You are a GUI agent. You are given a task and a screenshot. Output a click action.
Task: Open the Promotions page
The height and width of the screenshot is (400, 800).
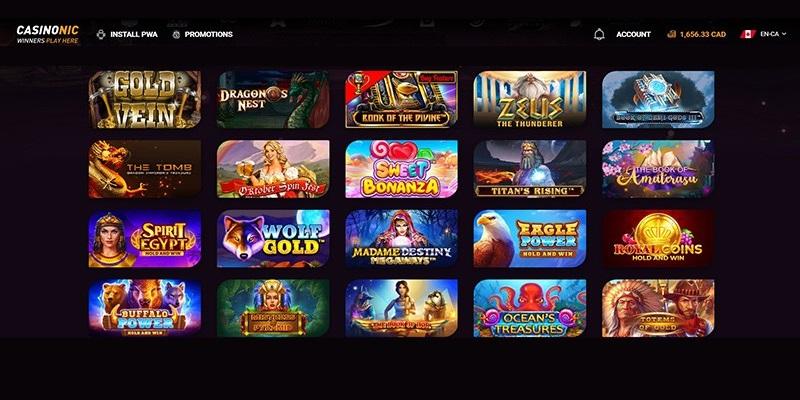point(208,34)
